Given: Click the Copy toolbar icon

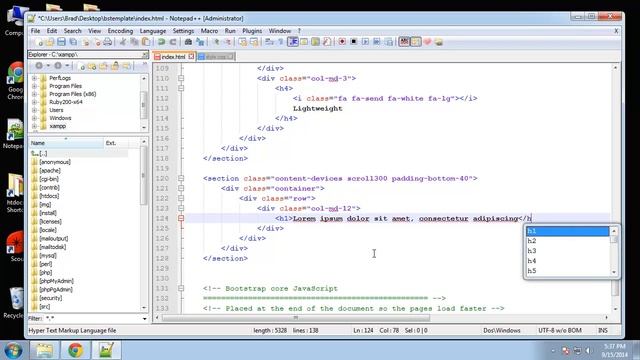Looking at the screenshot, I should (x=134, y=42).
